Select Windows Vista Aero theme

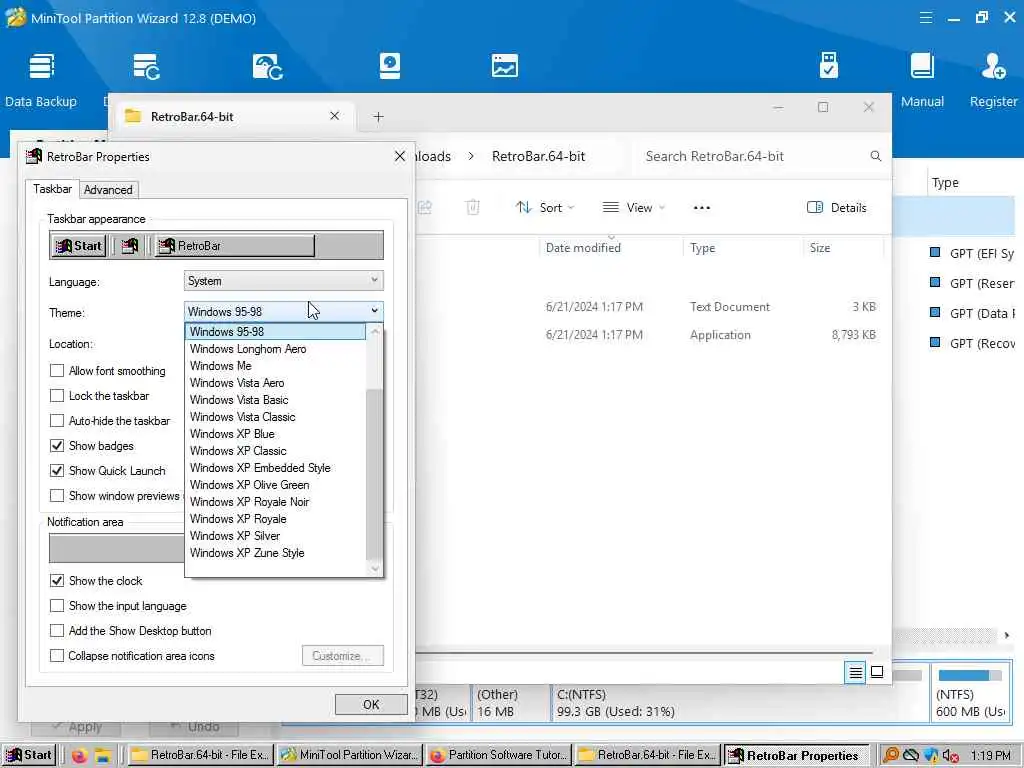click(x=276, y=383)
